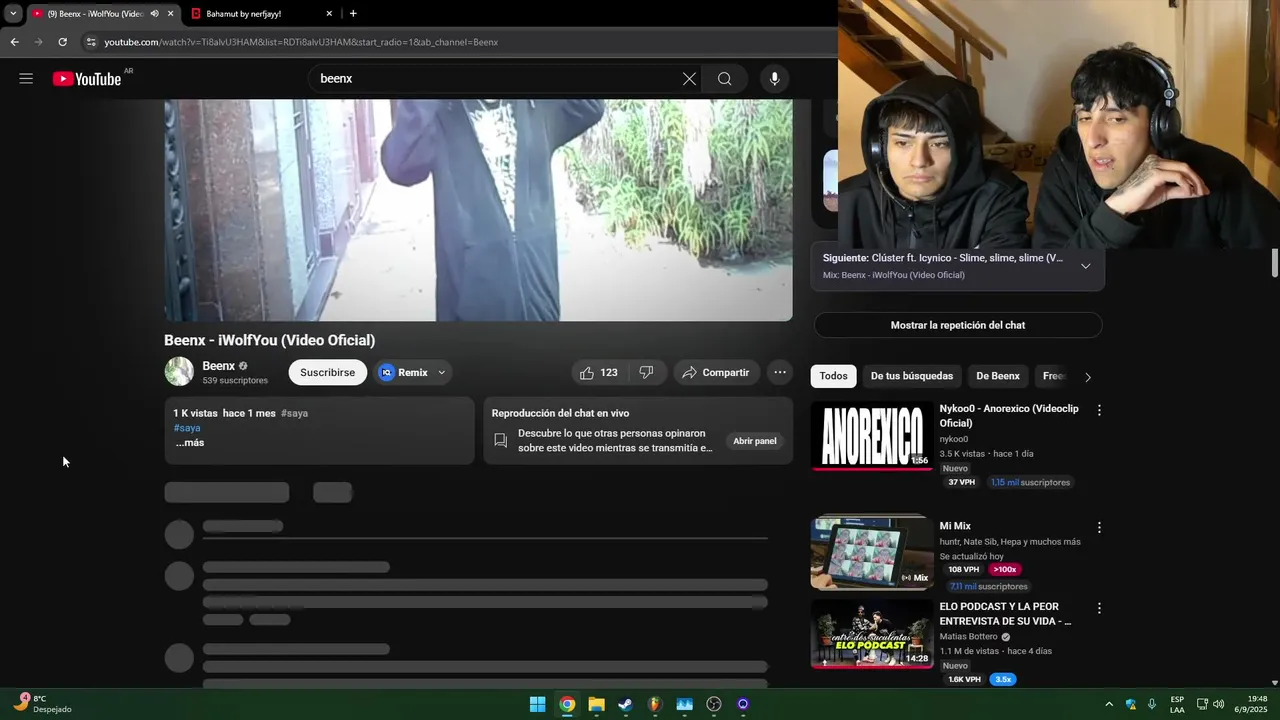Screen dimensions: 1280x720
Task: Click the 539 suscriptores text
Action: [235, 381]
